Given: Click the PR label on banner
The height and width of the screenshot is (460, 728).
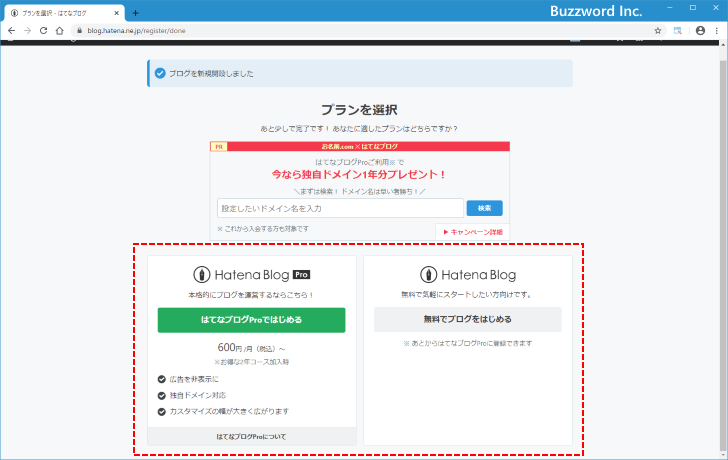Looking at the screenshot, I should coord(219,147).
